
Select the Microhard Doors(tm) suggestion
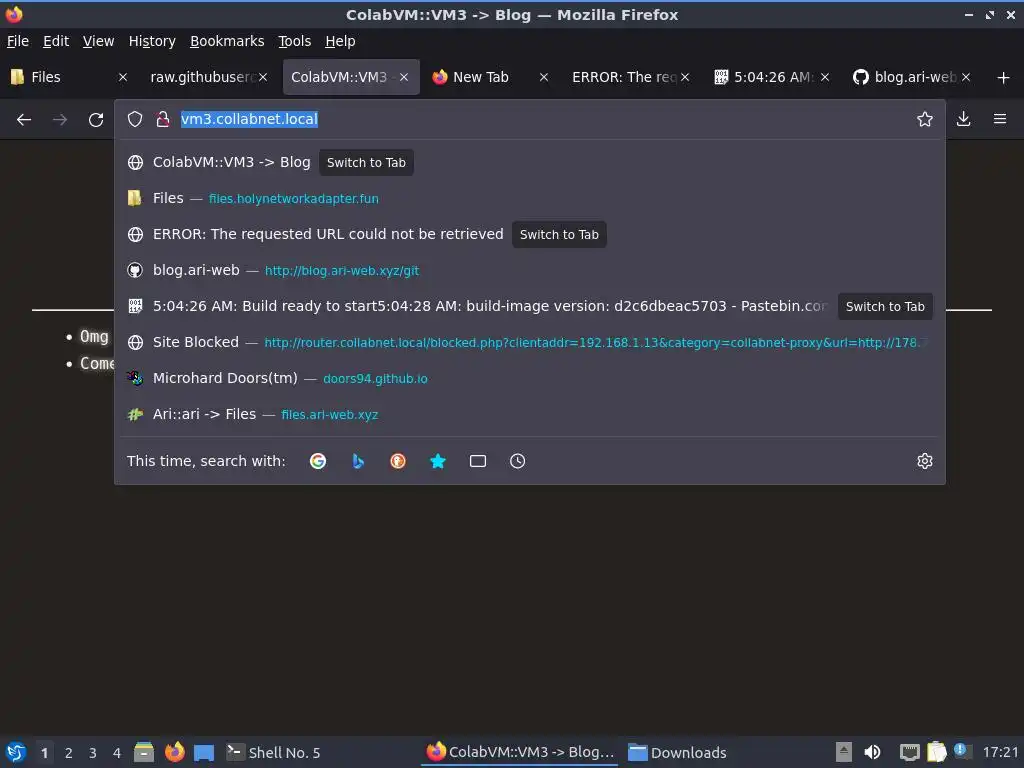(x=530, y=378)
